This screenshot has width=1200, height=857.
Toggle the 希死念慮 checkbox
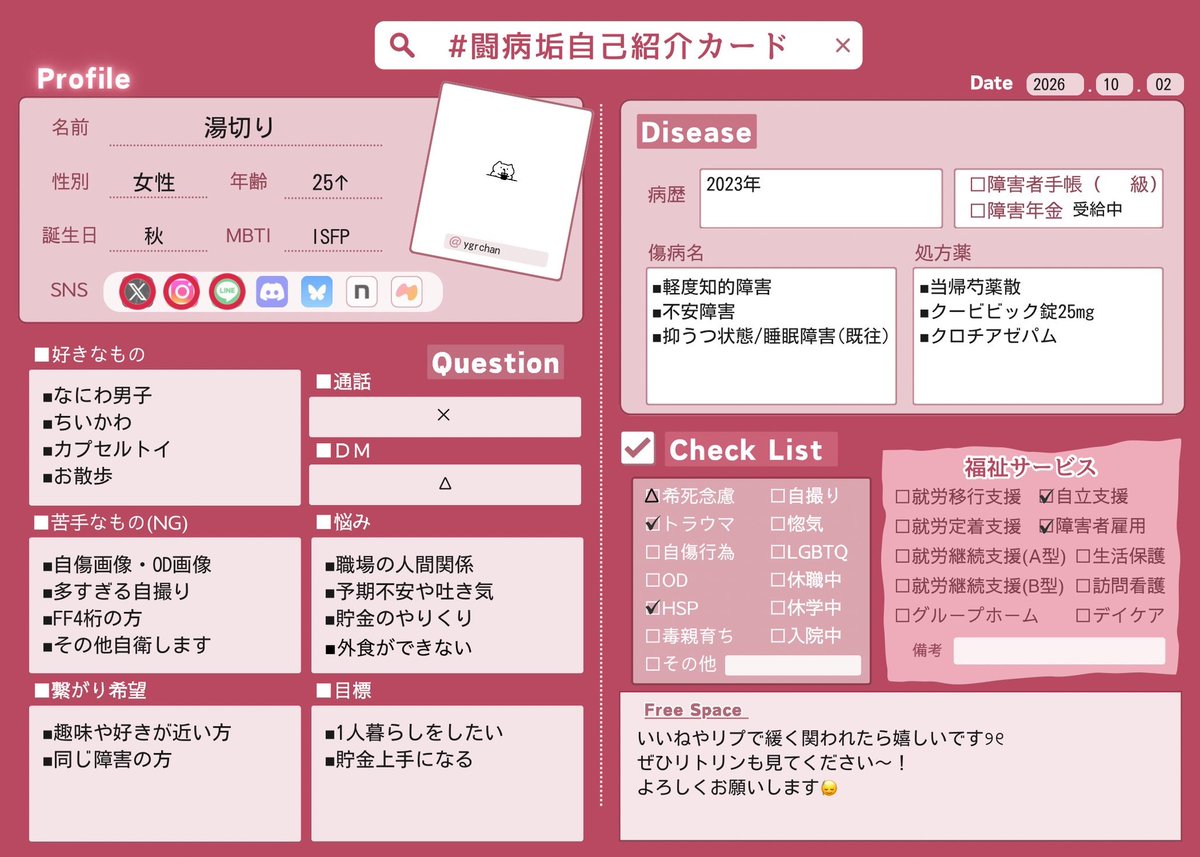point(652,495)
